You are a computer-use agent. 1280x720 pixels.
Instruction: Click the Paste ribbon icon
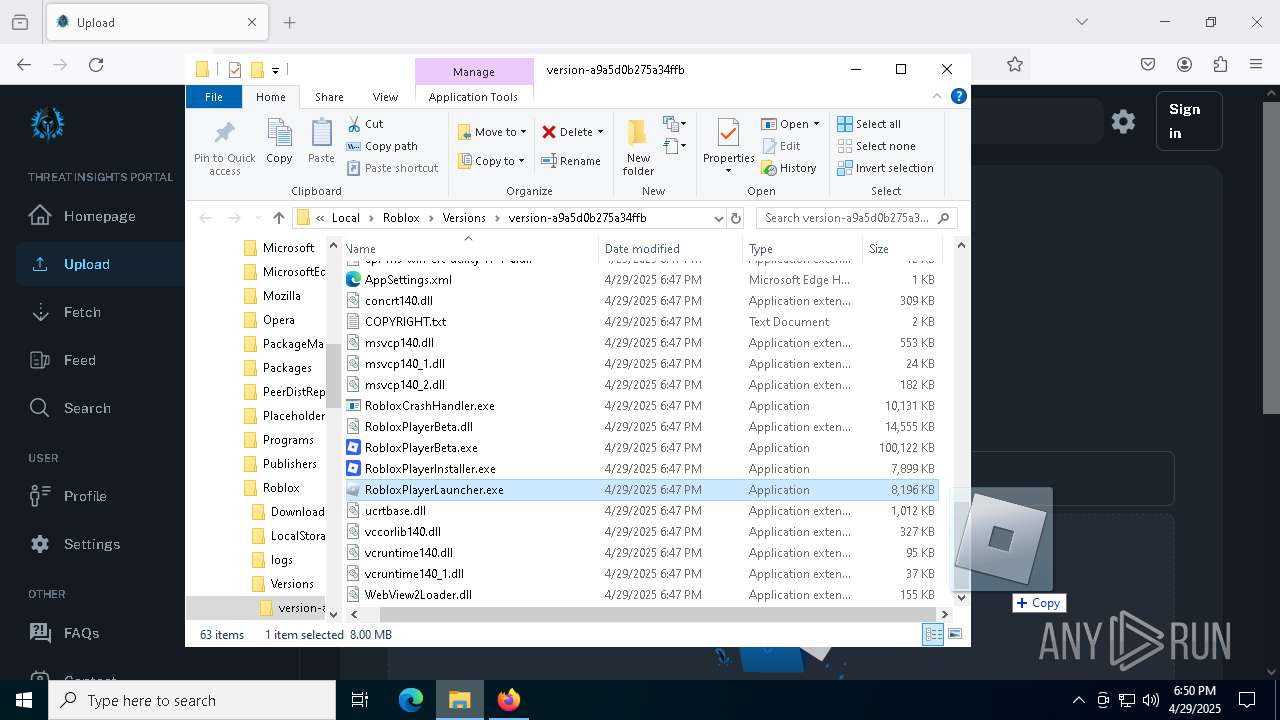coord(321,141)
